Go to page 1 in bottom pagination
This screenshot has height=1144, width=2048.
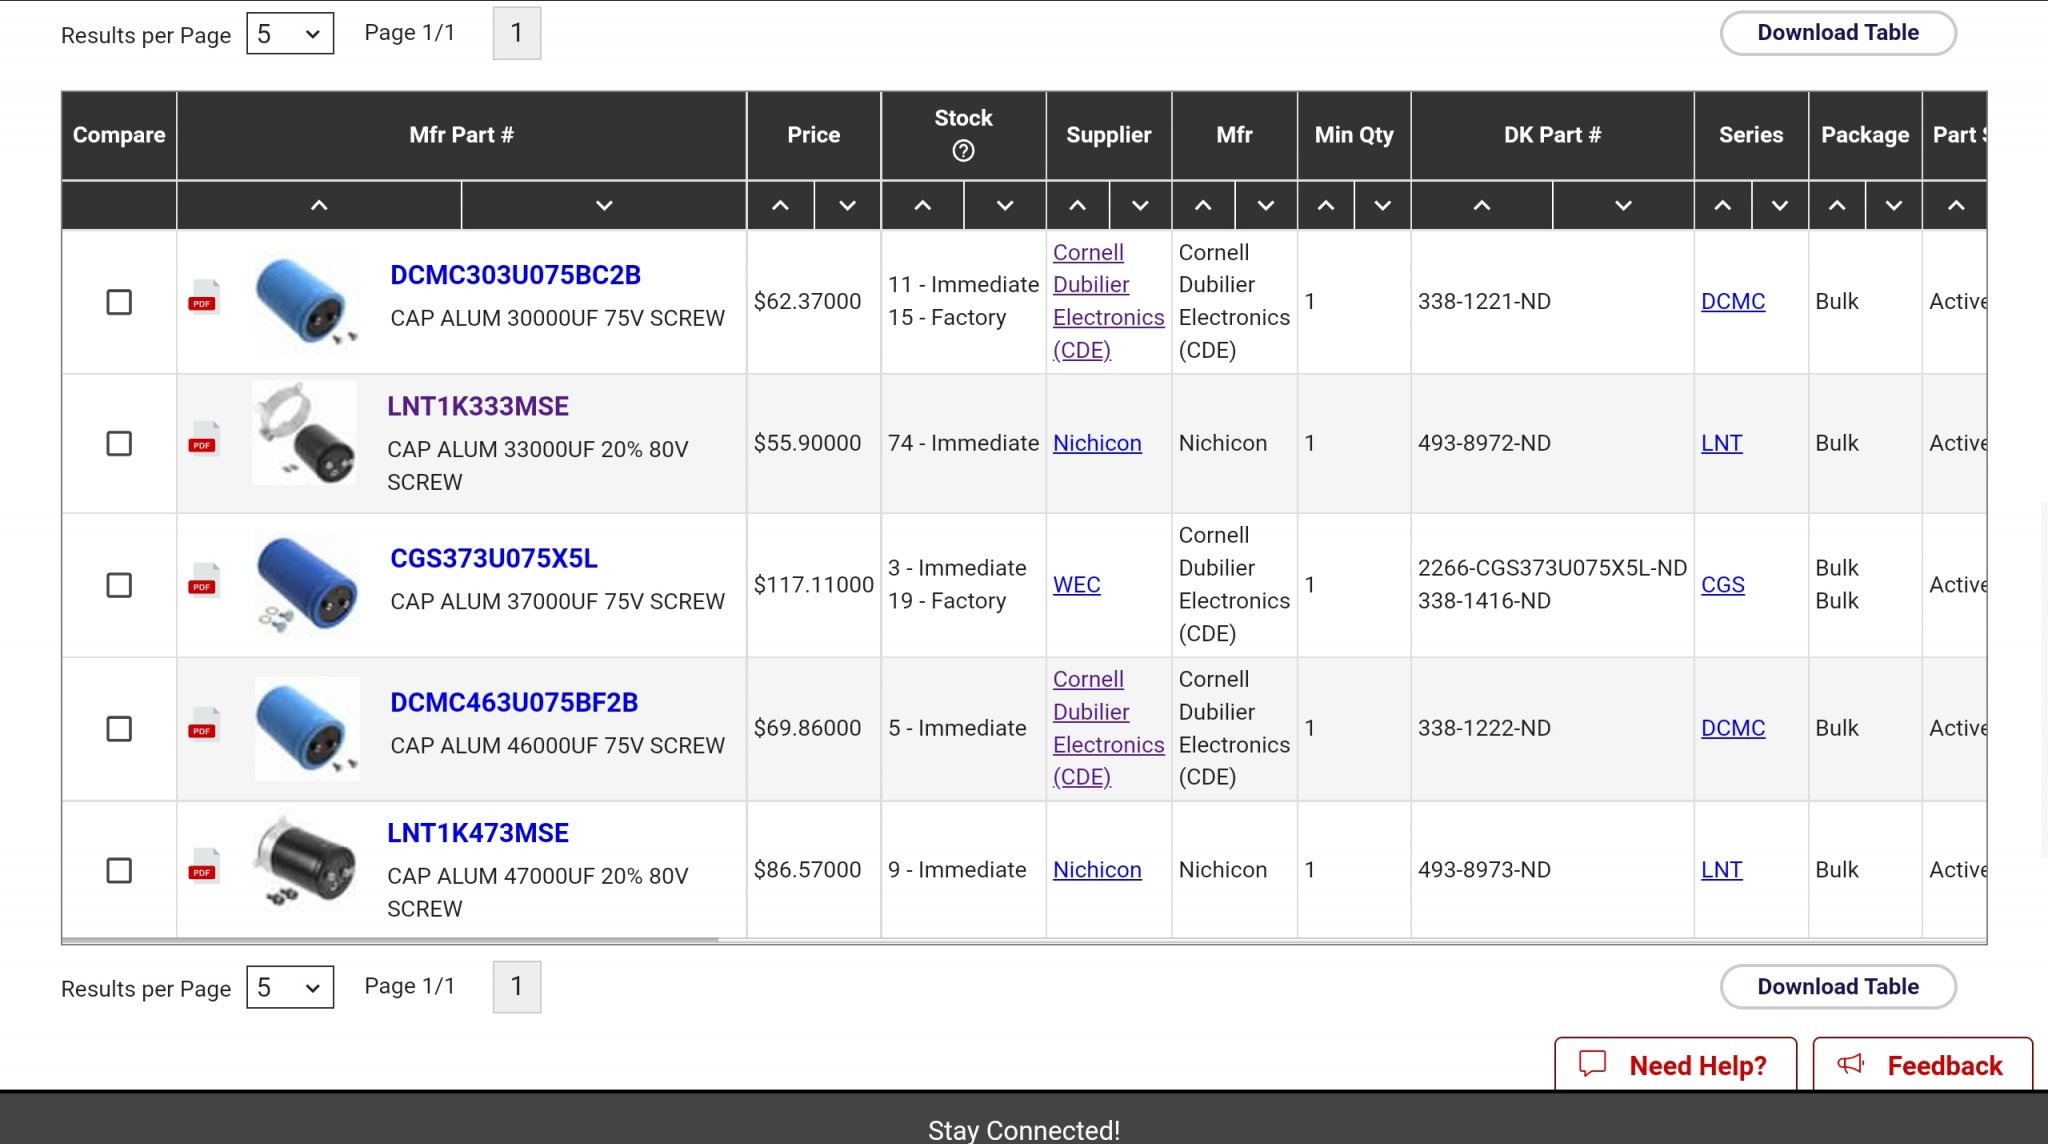tap(517, 987)
